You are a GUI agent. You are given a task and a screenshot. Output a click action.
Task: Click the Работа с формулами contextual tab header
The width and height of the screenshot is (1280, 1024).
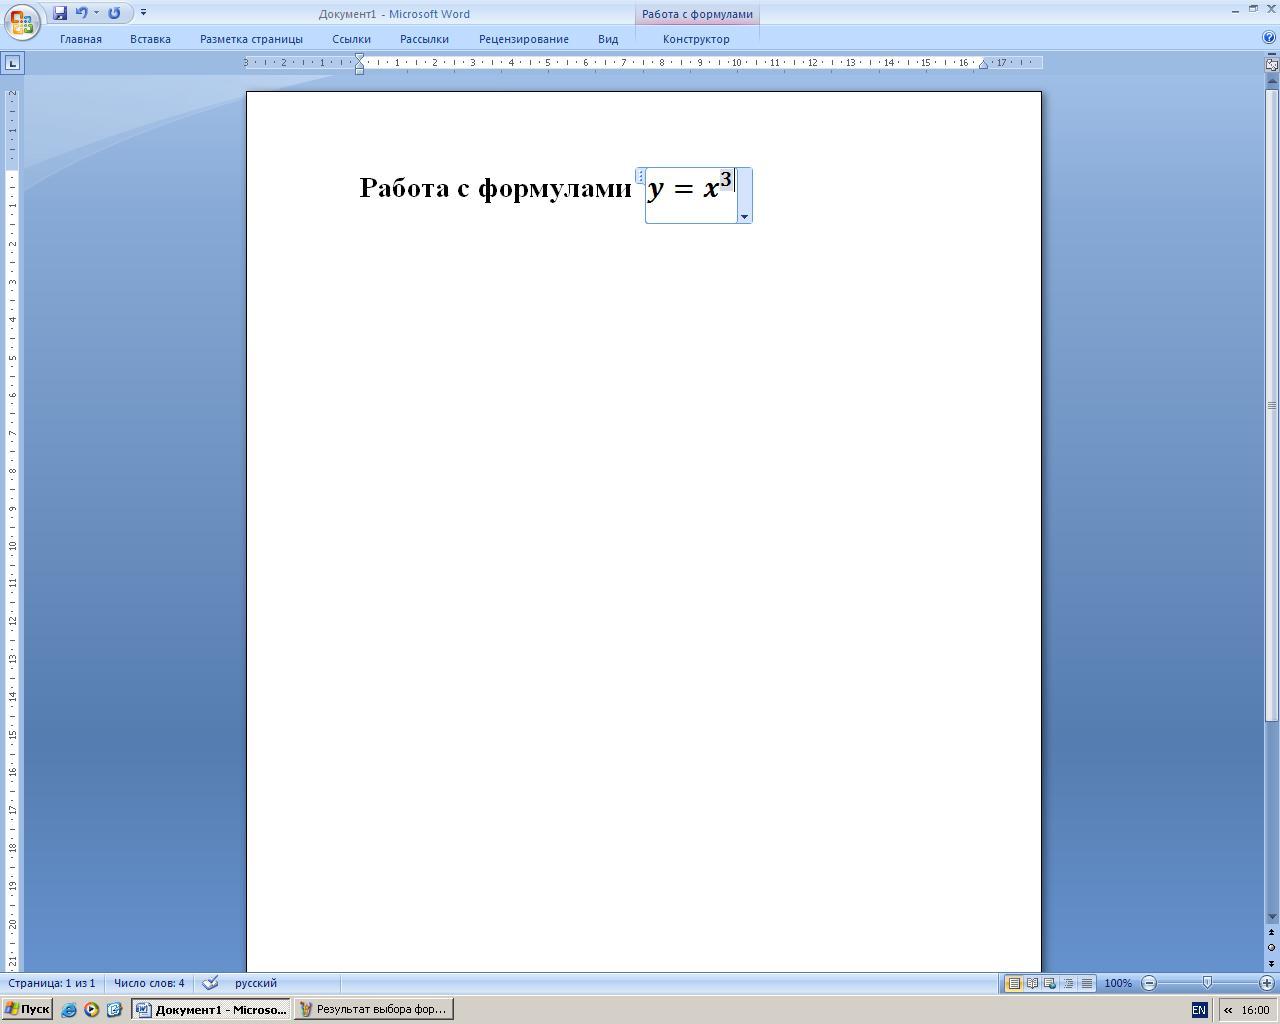[697, 14]
